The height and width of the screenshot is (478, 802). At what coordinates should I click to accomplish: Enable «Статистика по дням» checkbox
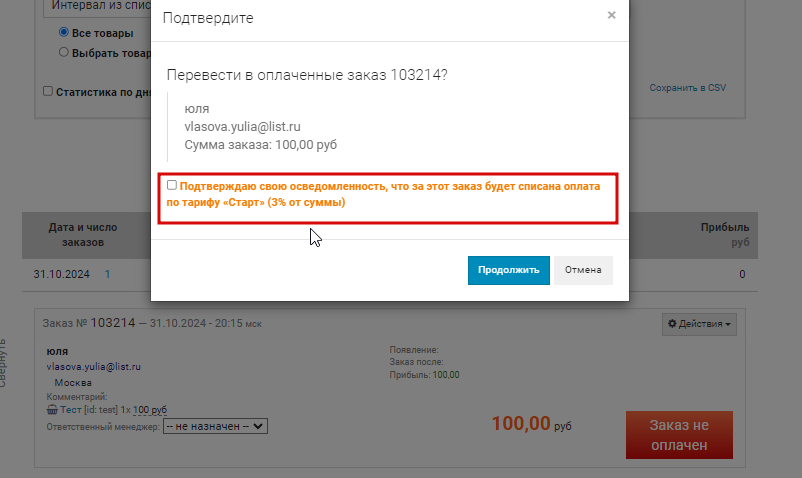pos(48,91)
